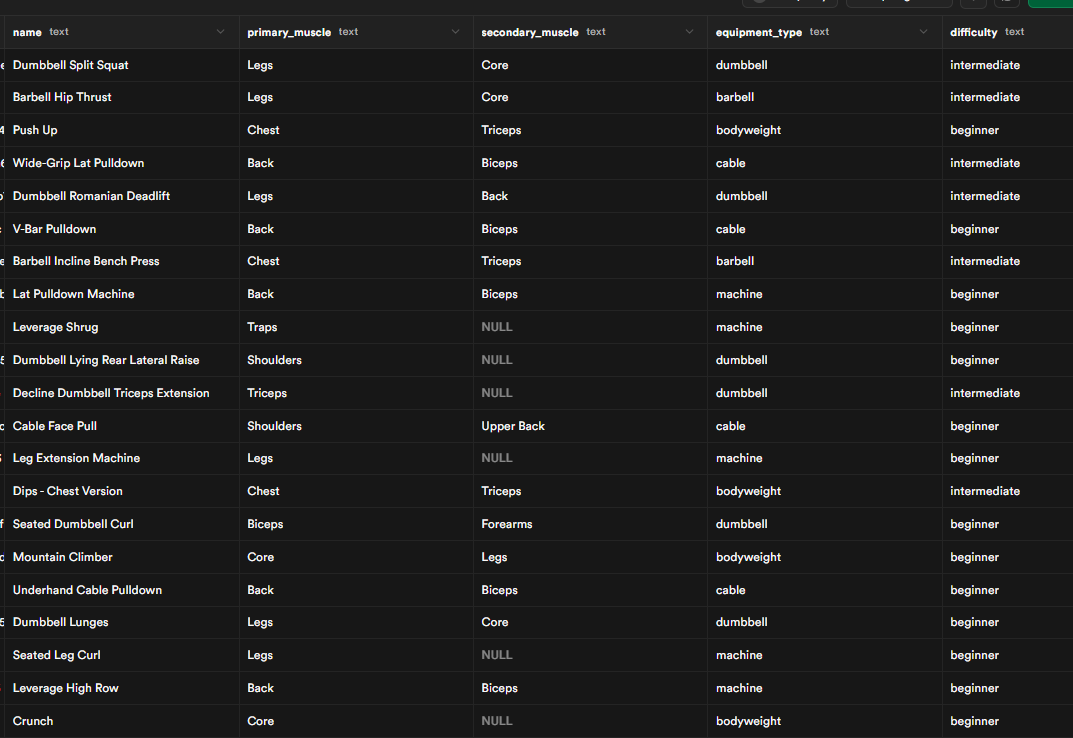Viewport: 1073px width, 738px height.
Task: Select NULL secondary muscle in Leg Extension Machine row
Action: [x=591, y=458]
